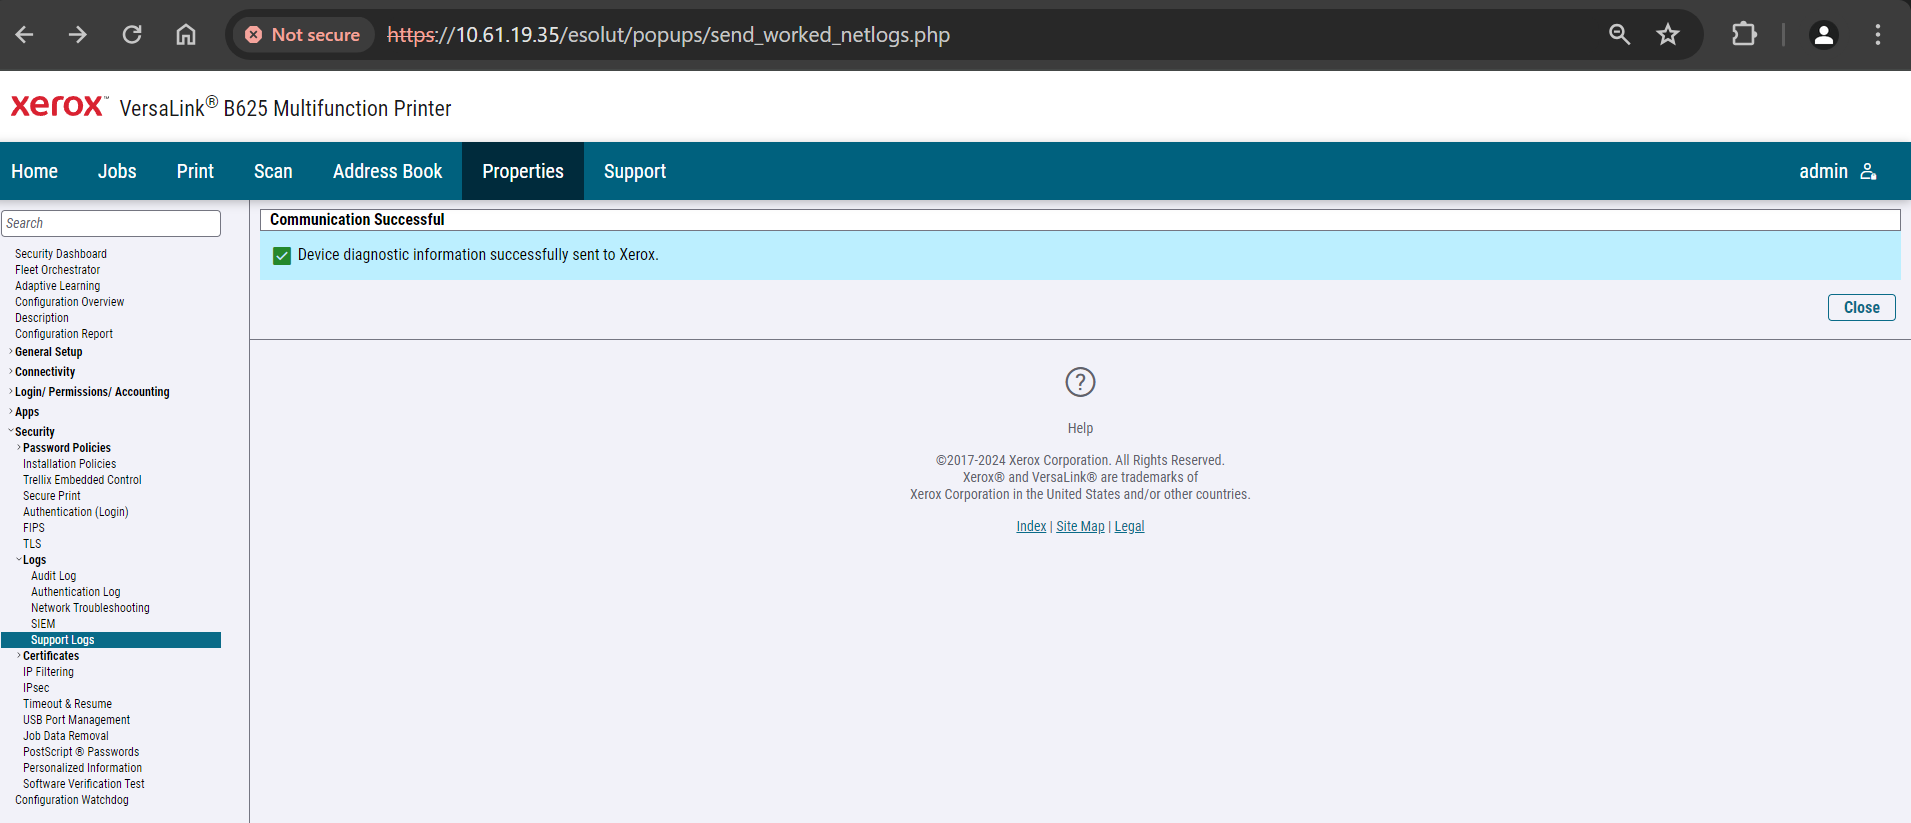The image size is (1911, 823).
Task: Expand the Connectivity tree section
Action: click(x=44, y=372)
